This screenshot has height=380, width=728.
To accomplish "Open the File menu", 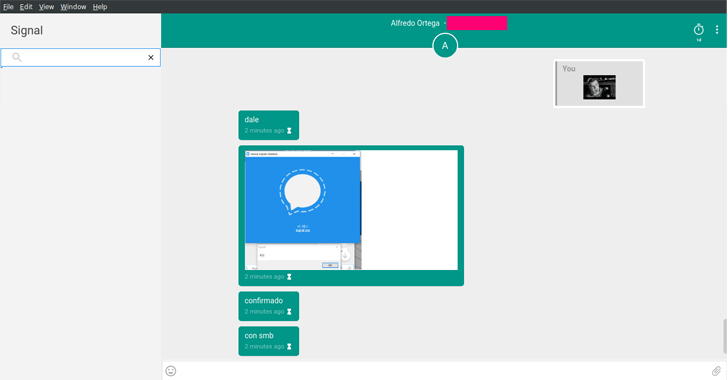I will coord(8,7).
